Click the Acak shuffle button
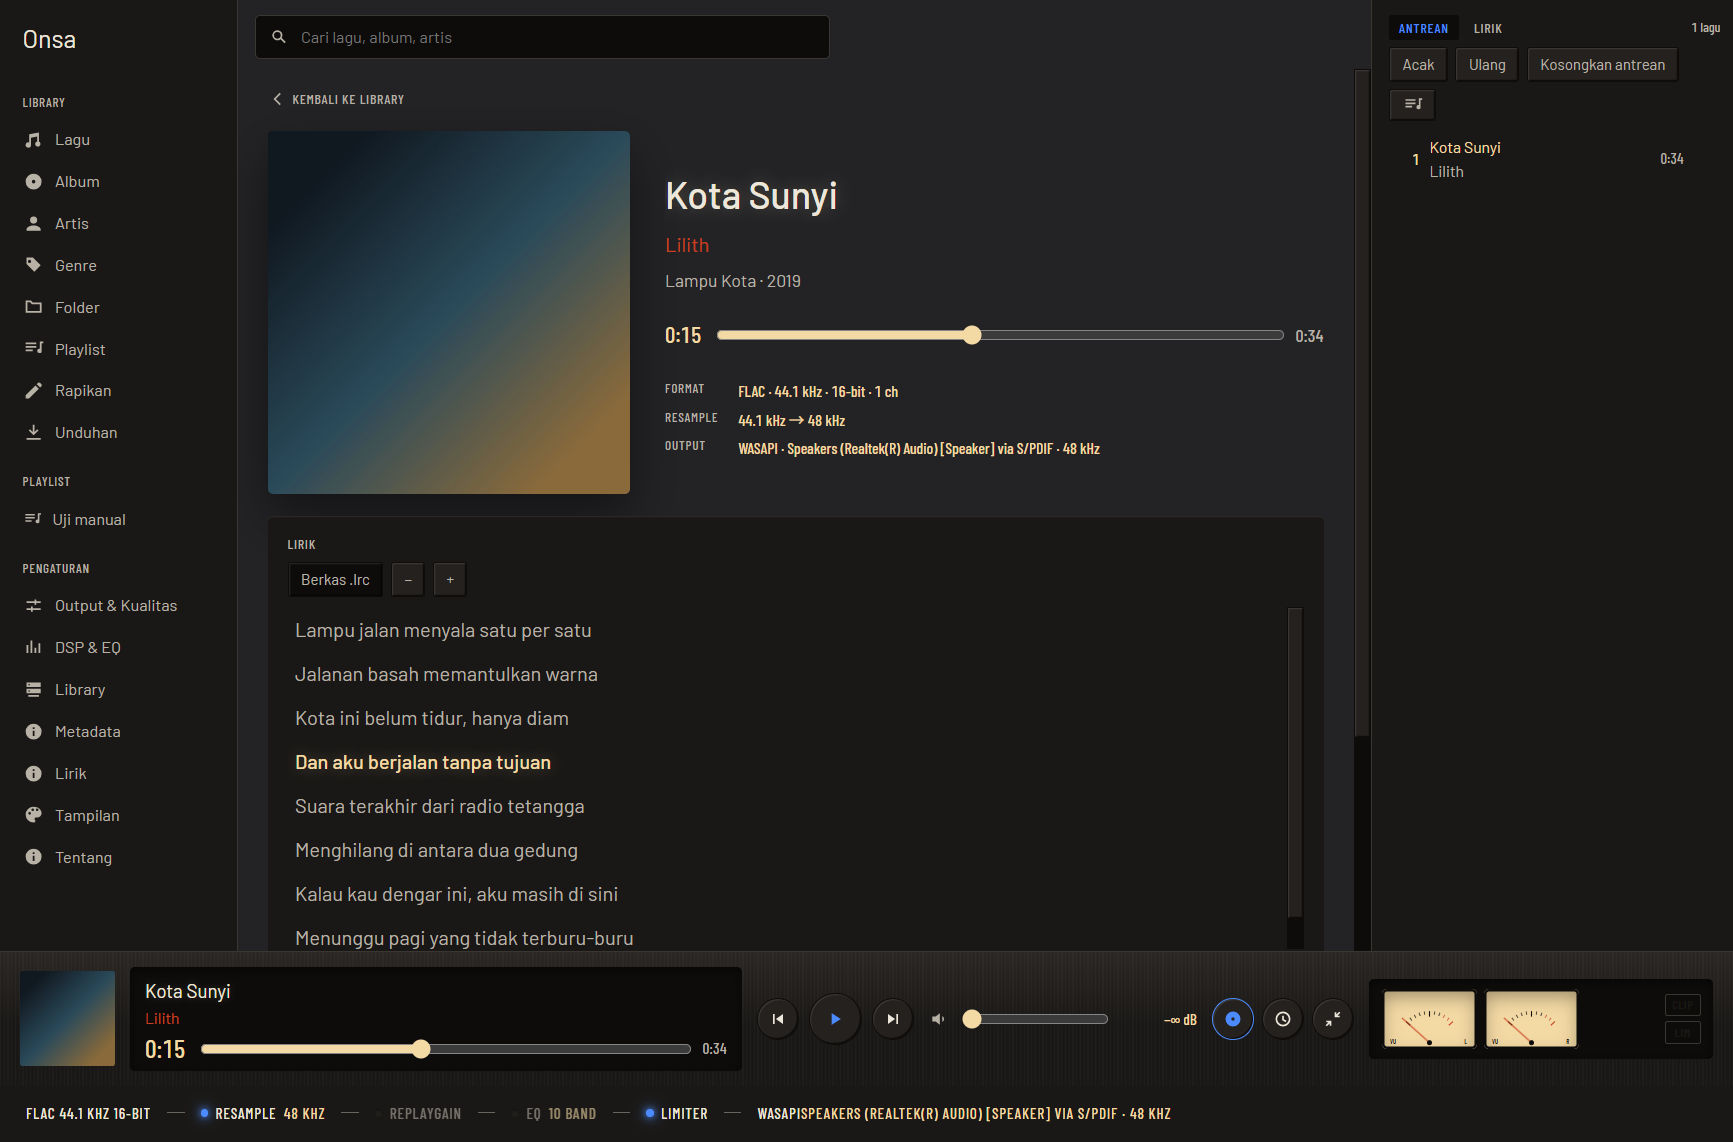 coord(1418,65)
